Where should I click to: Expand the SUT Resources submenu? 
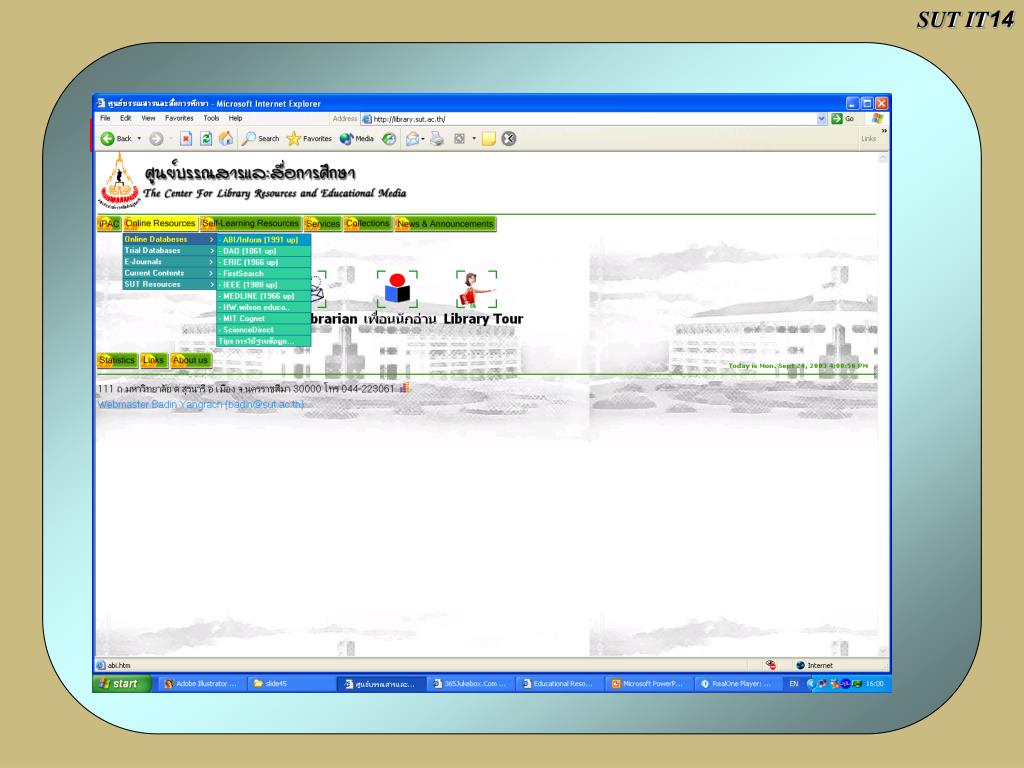click(169, 284)
